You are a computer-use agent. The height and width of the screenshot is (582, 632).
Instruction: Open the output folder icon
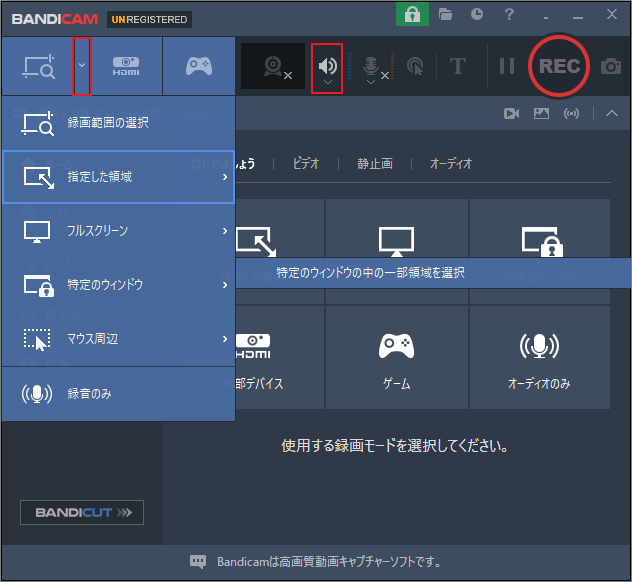tap(445, 15)
